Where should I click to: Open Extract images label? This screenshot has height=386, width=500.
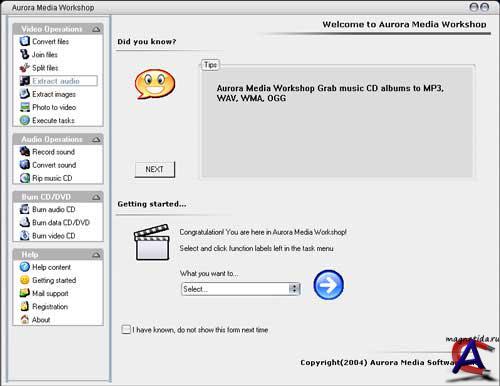tap(54, 94)
